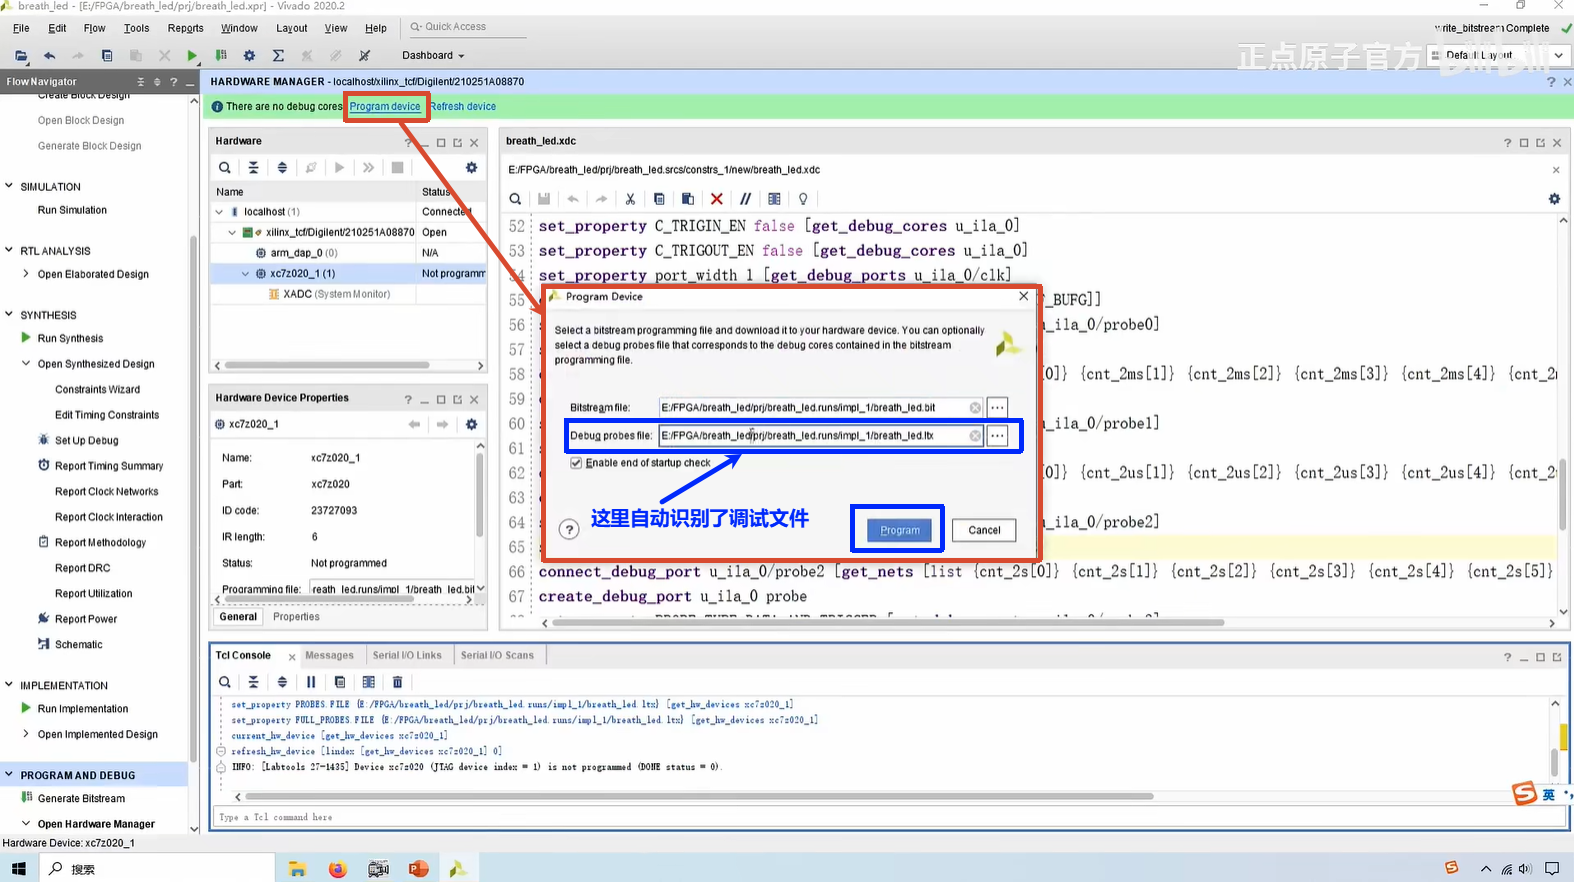Collapse all in Hardware panel toolbar
The width and height of the screenshot is (1574, 882).
coord(253,168)
